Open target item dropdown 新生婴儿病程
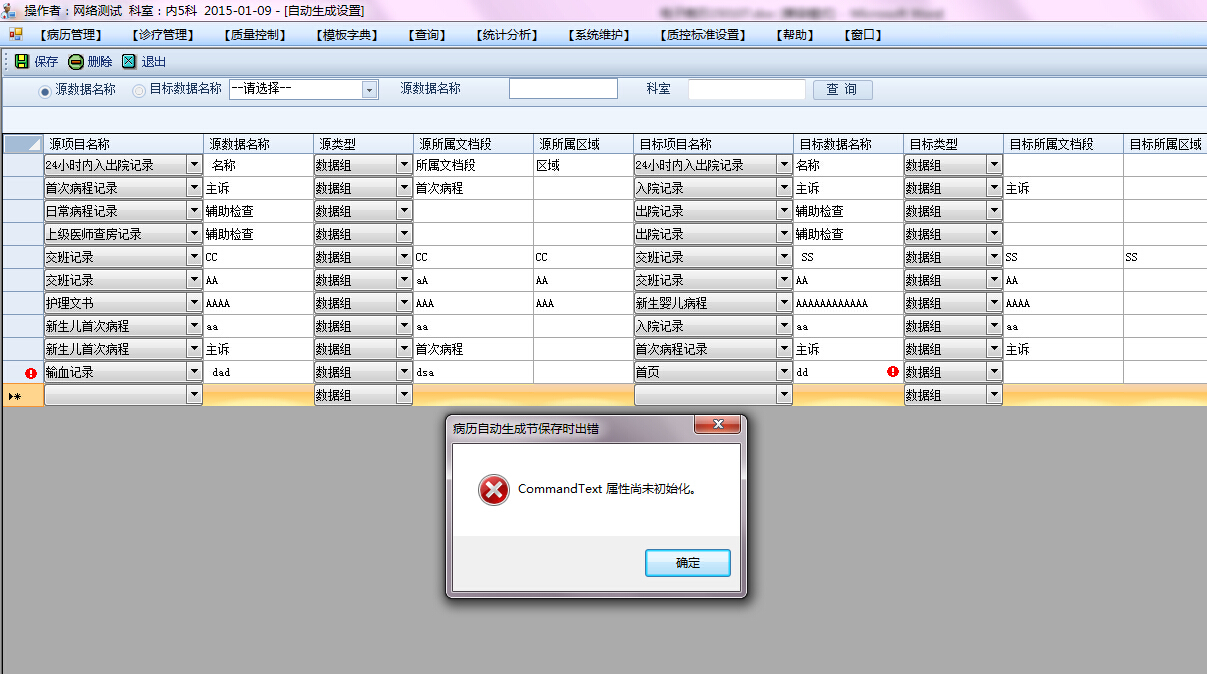1207x674 pixels. pos(784,303)
